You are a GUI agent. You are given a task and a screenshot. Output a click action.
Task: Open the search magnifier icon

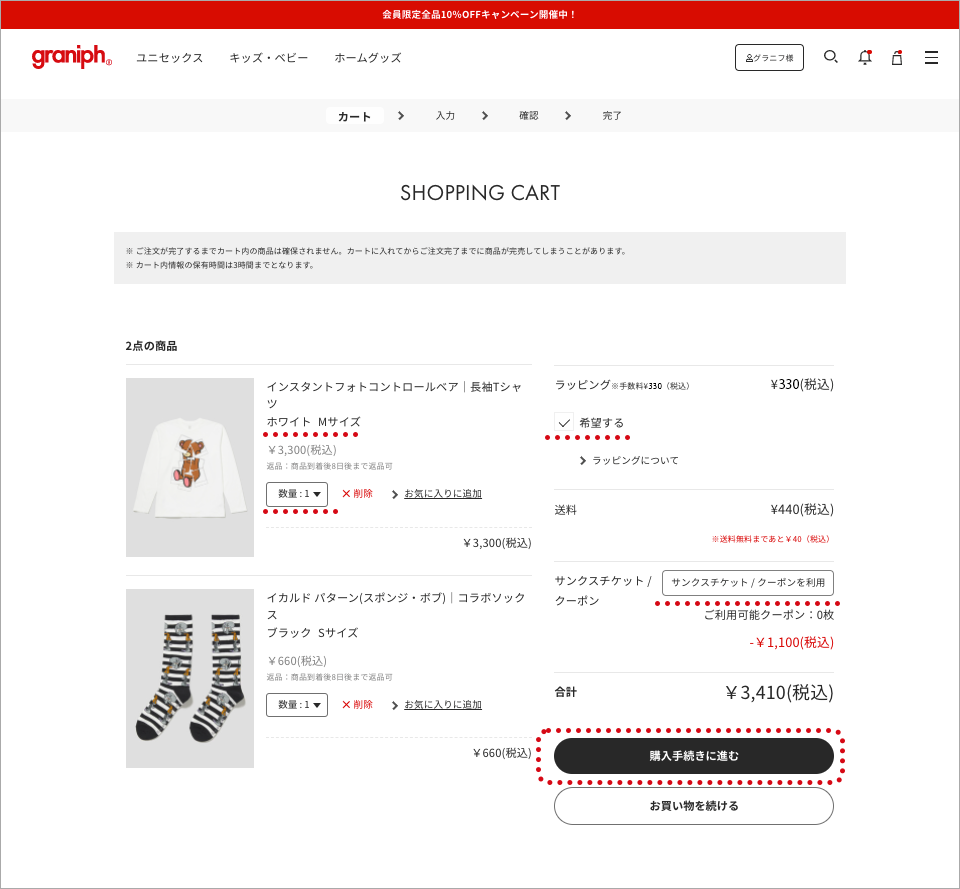pyautogui.click(x=830, y=57)
